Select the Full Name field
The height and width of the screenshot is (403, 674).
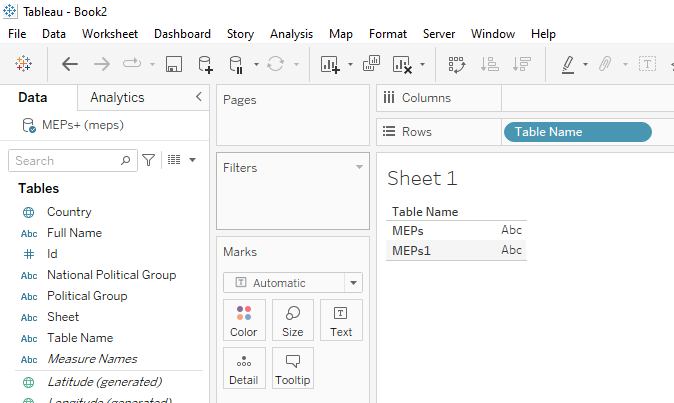coord(74,233)
